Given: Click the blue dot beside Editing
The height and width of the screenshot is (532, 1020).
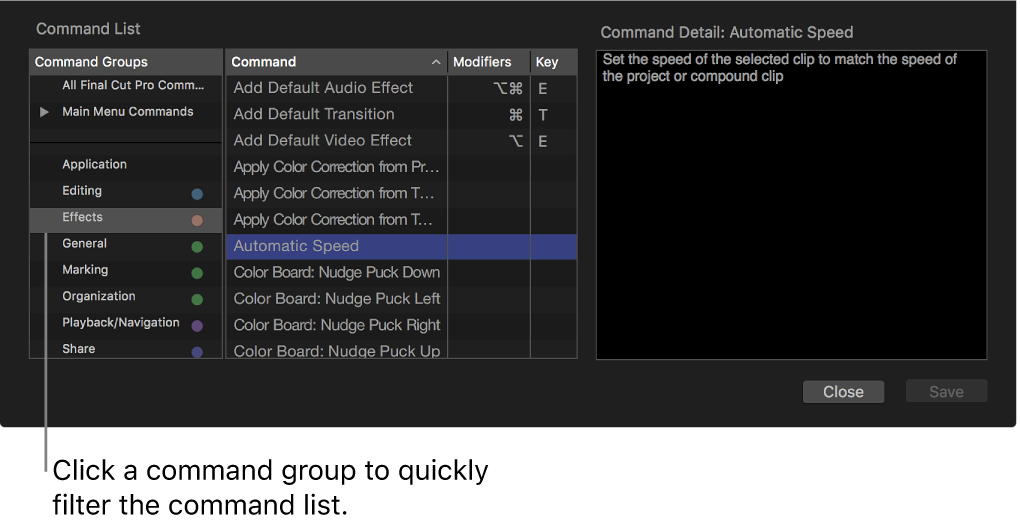Looking at the screenshot, I should pyautogui.click(x=197, y=194).
